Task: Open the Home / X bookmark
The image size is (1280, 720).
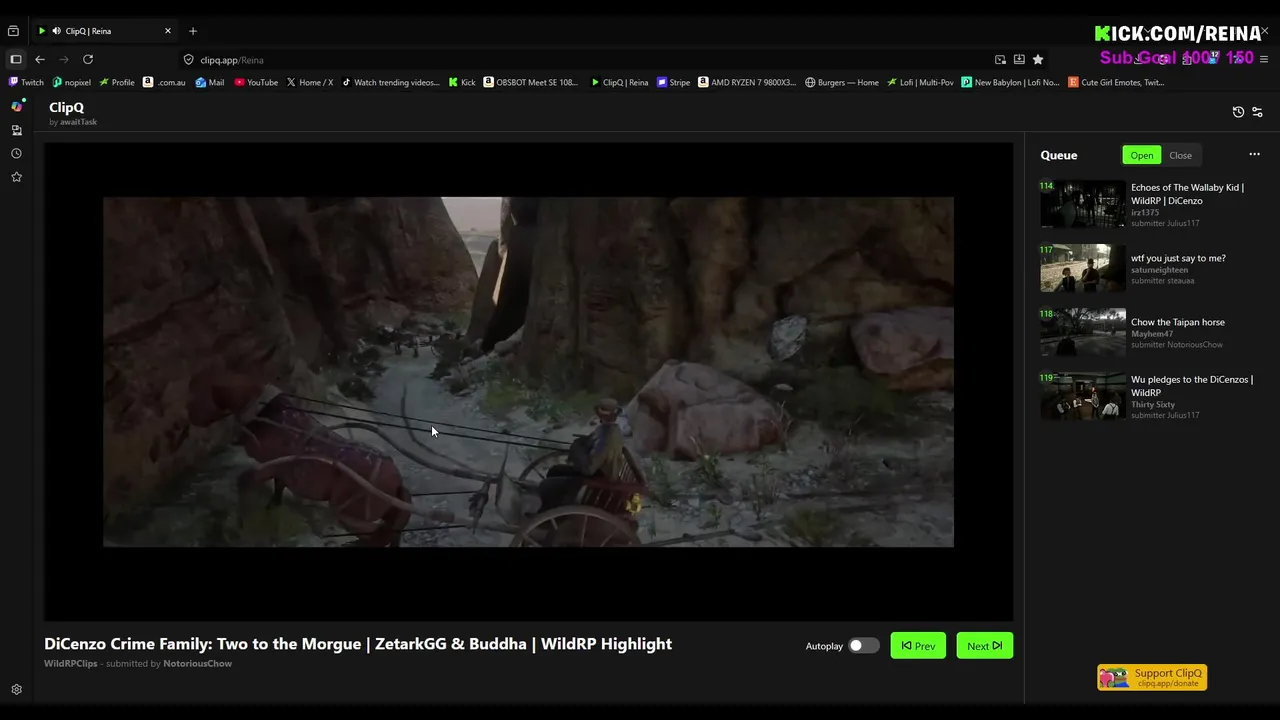Action: click(309, 83)
